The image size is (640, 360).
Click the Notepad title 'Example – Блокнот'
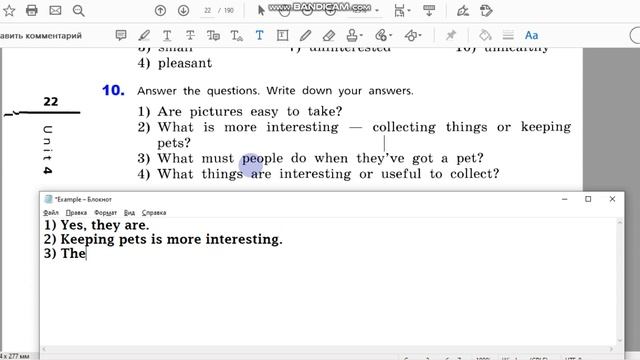tap(83, 199)
